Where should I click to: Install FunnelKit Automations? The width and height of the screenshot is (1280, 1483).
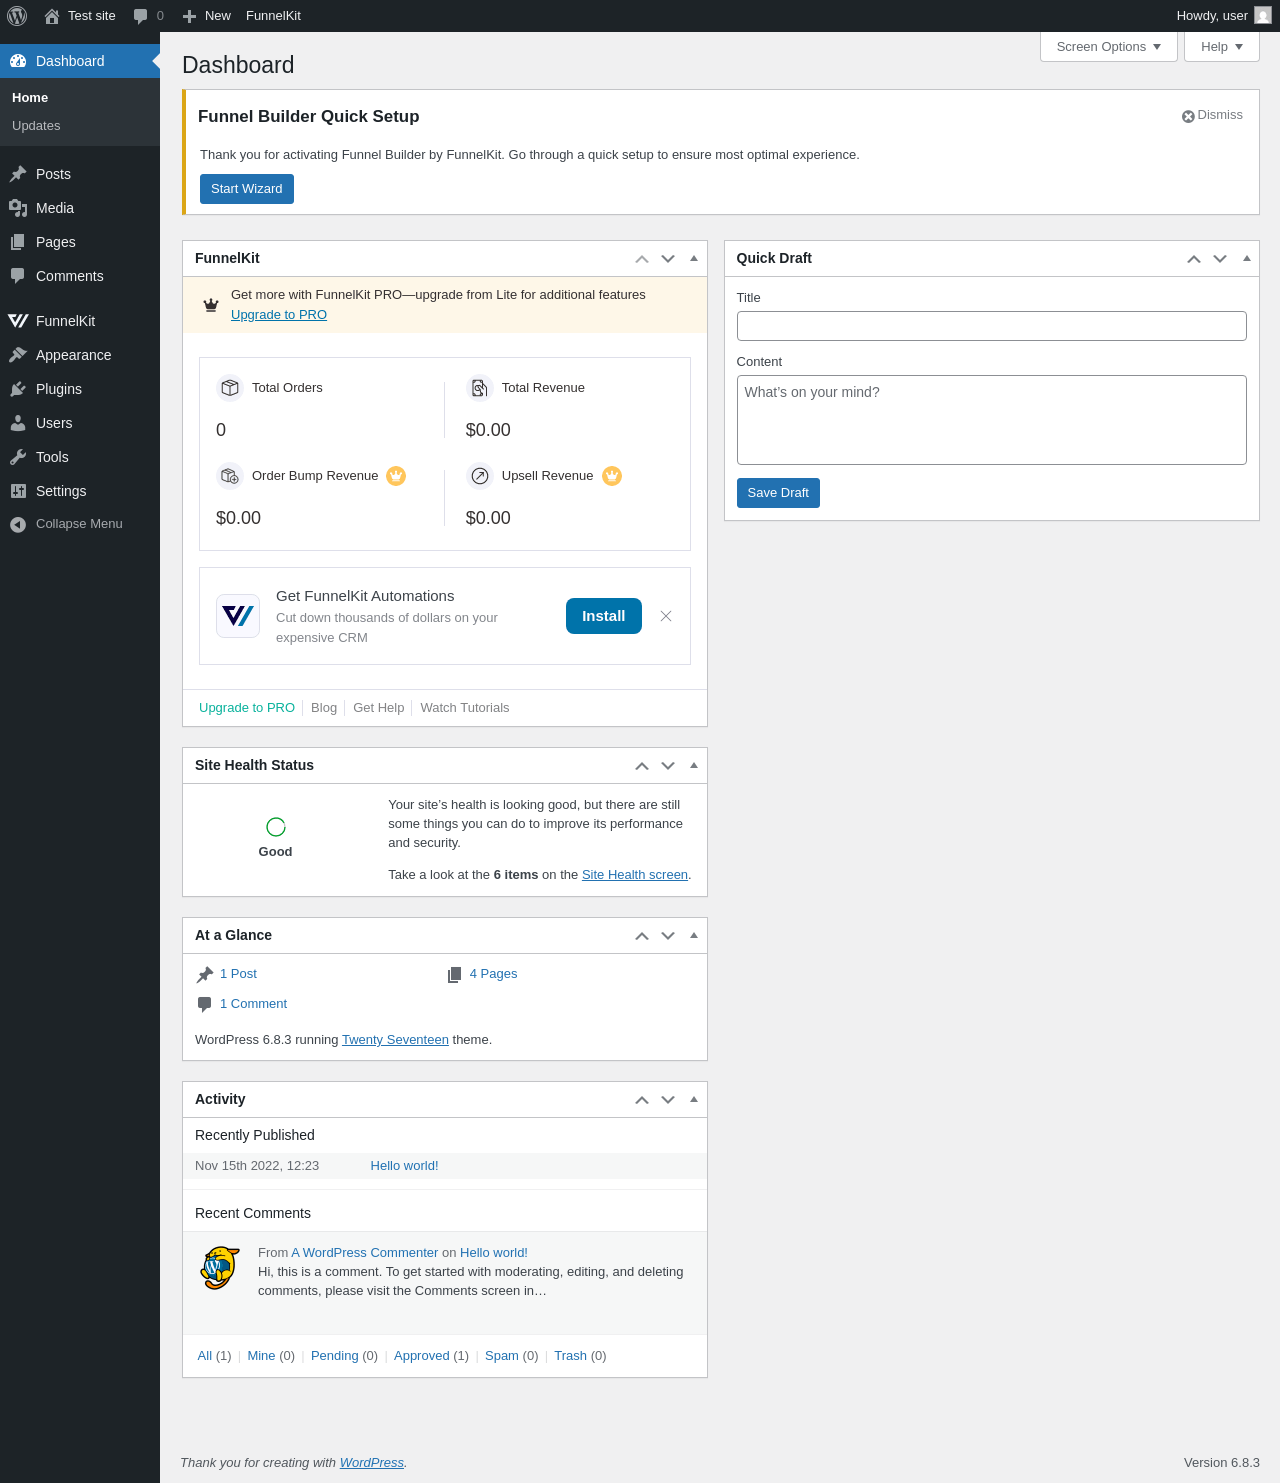(604, 616)
